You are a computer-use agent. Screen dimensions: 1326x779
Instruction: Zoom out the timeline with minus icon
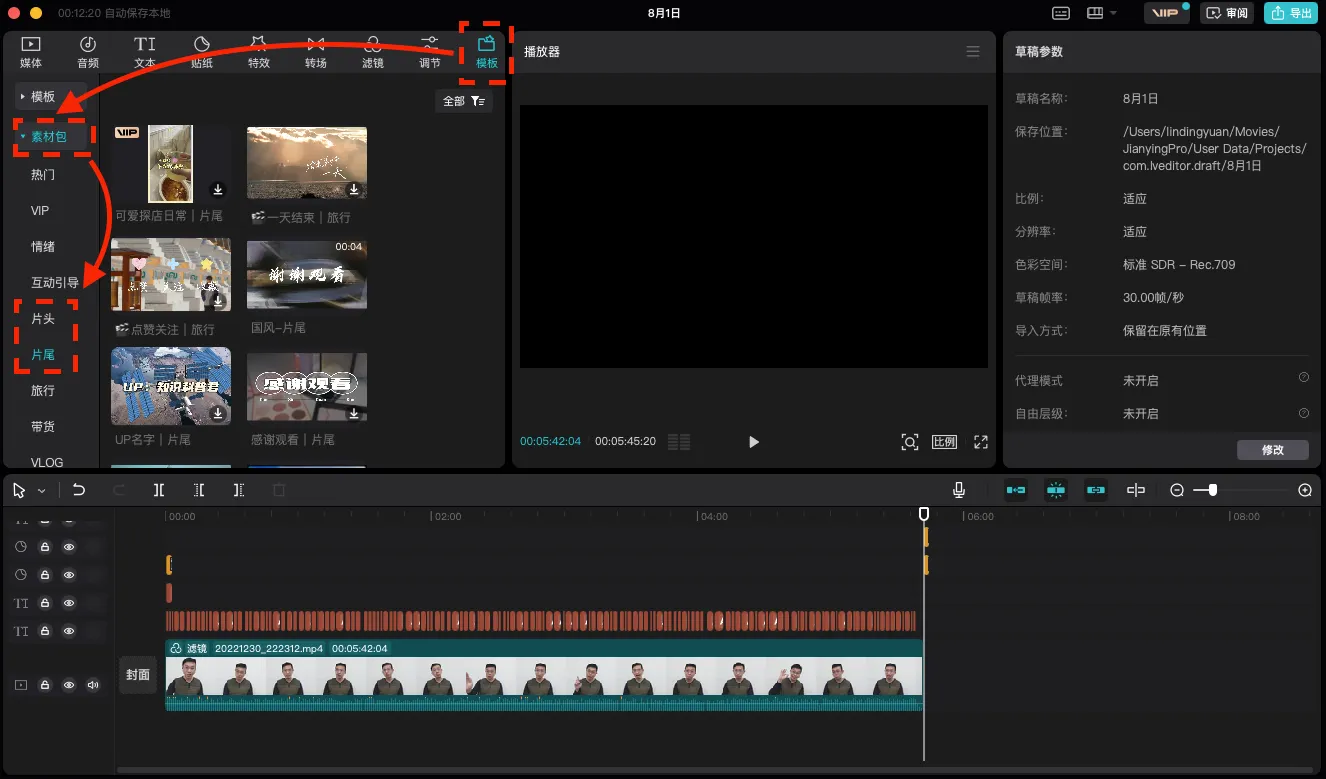[x=1177, y=490]
